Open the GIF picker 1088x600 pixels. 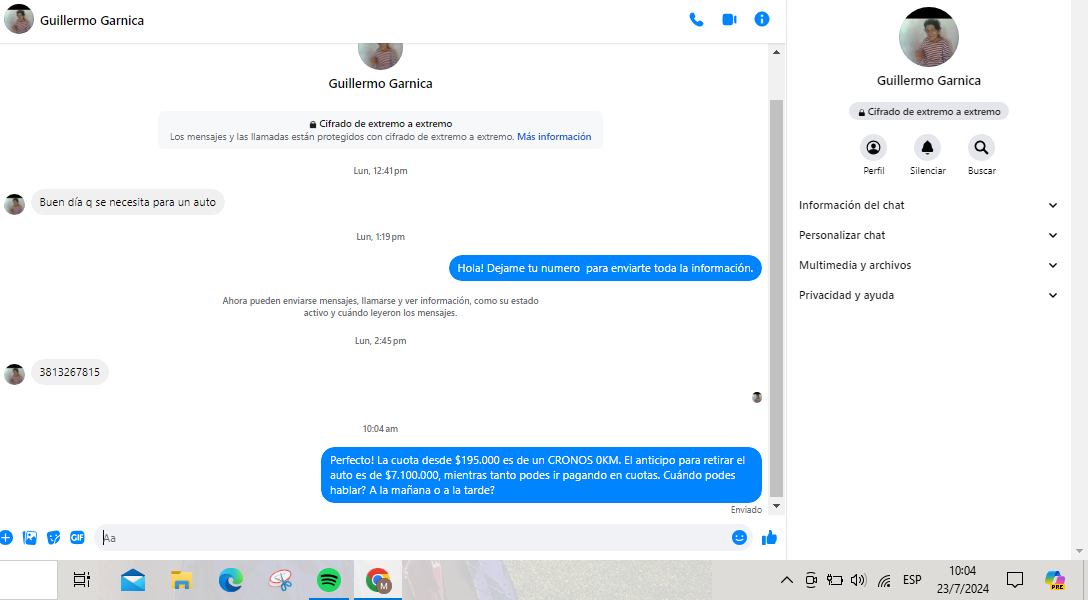pyautogui.click(x=77, y=537)
